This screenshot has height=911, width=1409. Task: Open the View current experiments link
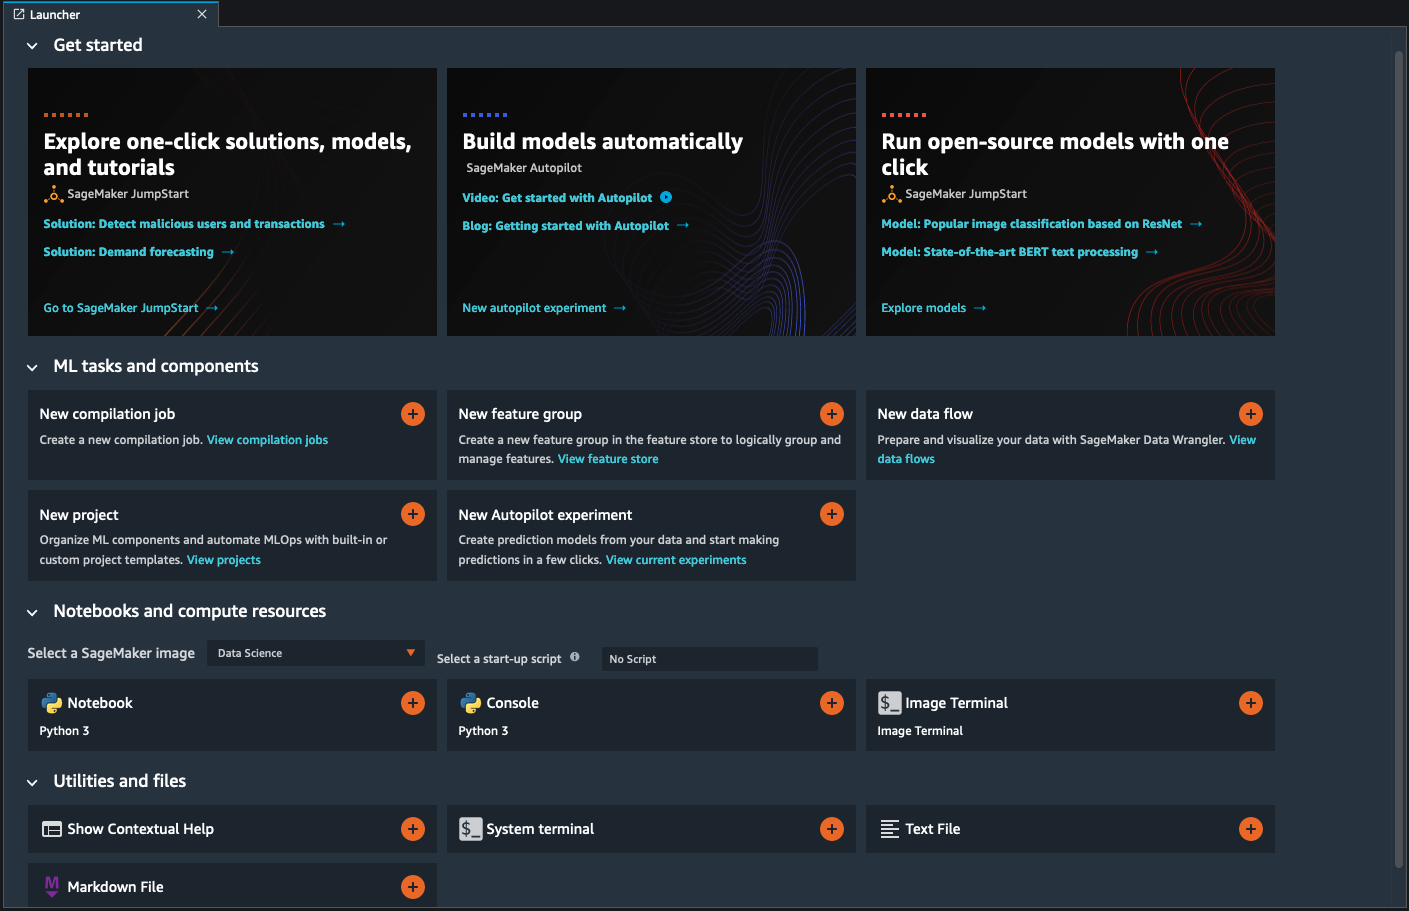[676, 560]
